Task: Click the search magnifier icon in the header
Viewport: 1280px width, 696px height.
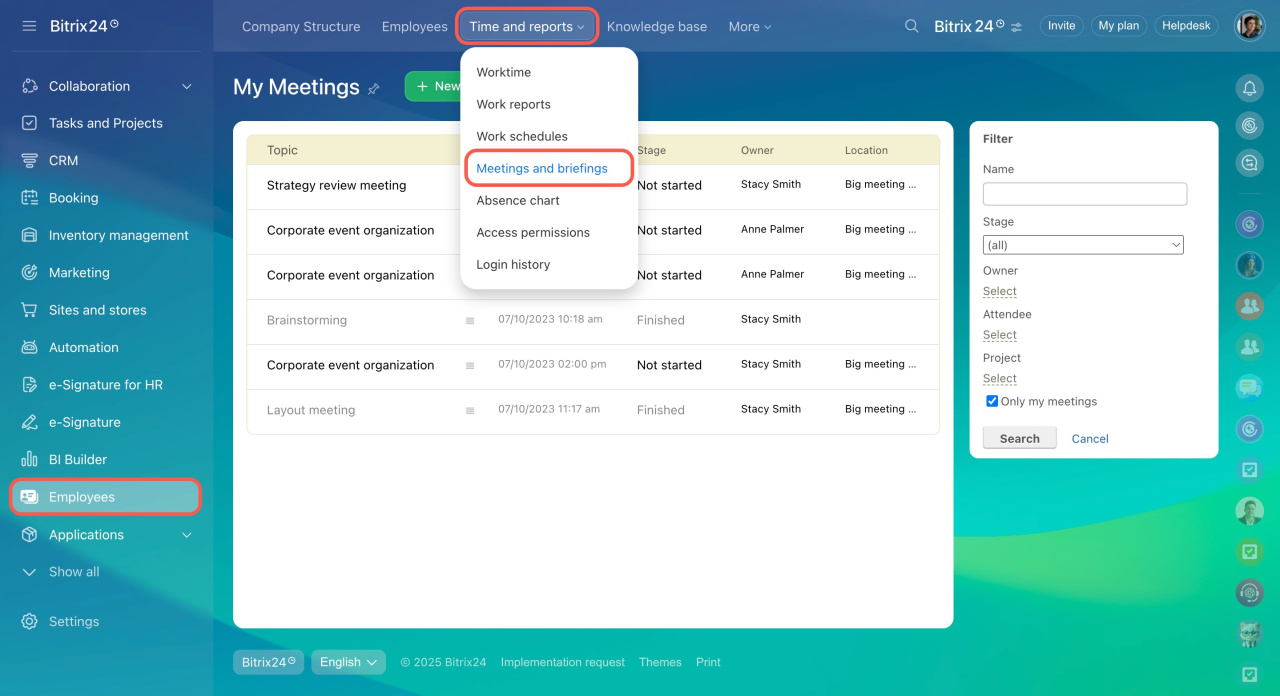Action: (x=911, y=26)
